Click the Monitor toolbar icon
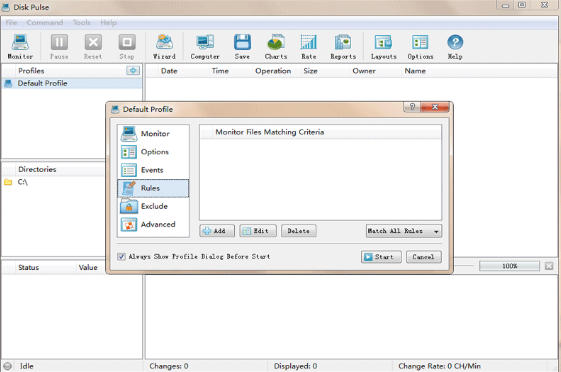 coord(20,46)
